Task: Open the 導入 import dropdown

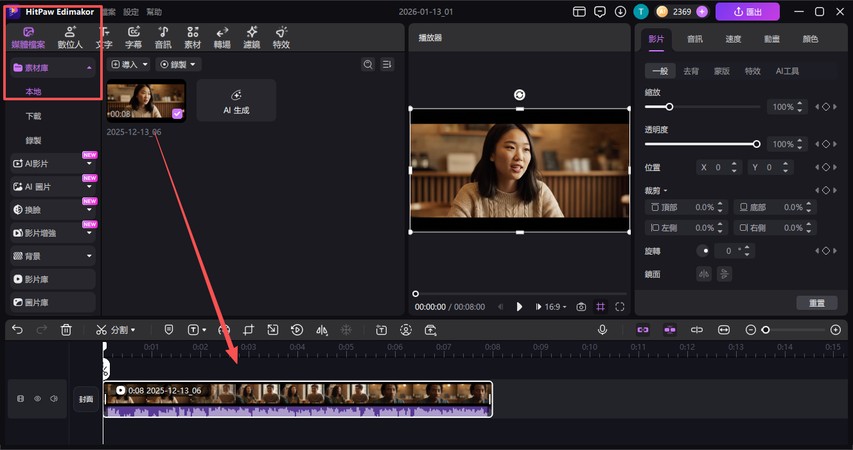Action: 129,64
